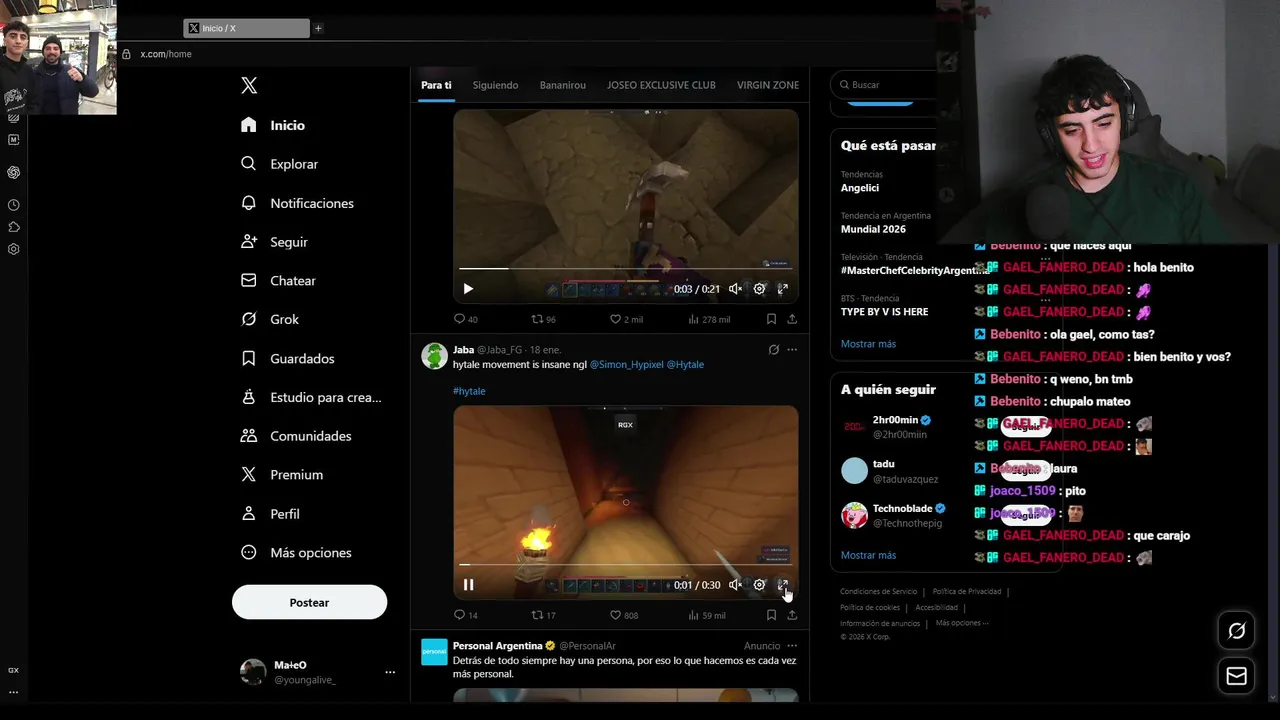Repost the post with 96 reposts
Viewport: 1280px width, 720px height.
tap(543, 319)
